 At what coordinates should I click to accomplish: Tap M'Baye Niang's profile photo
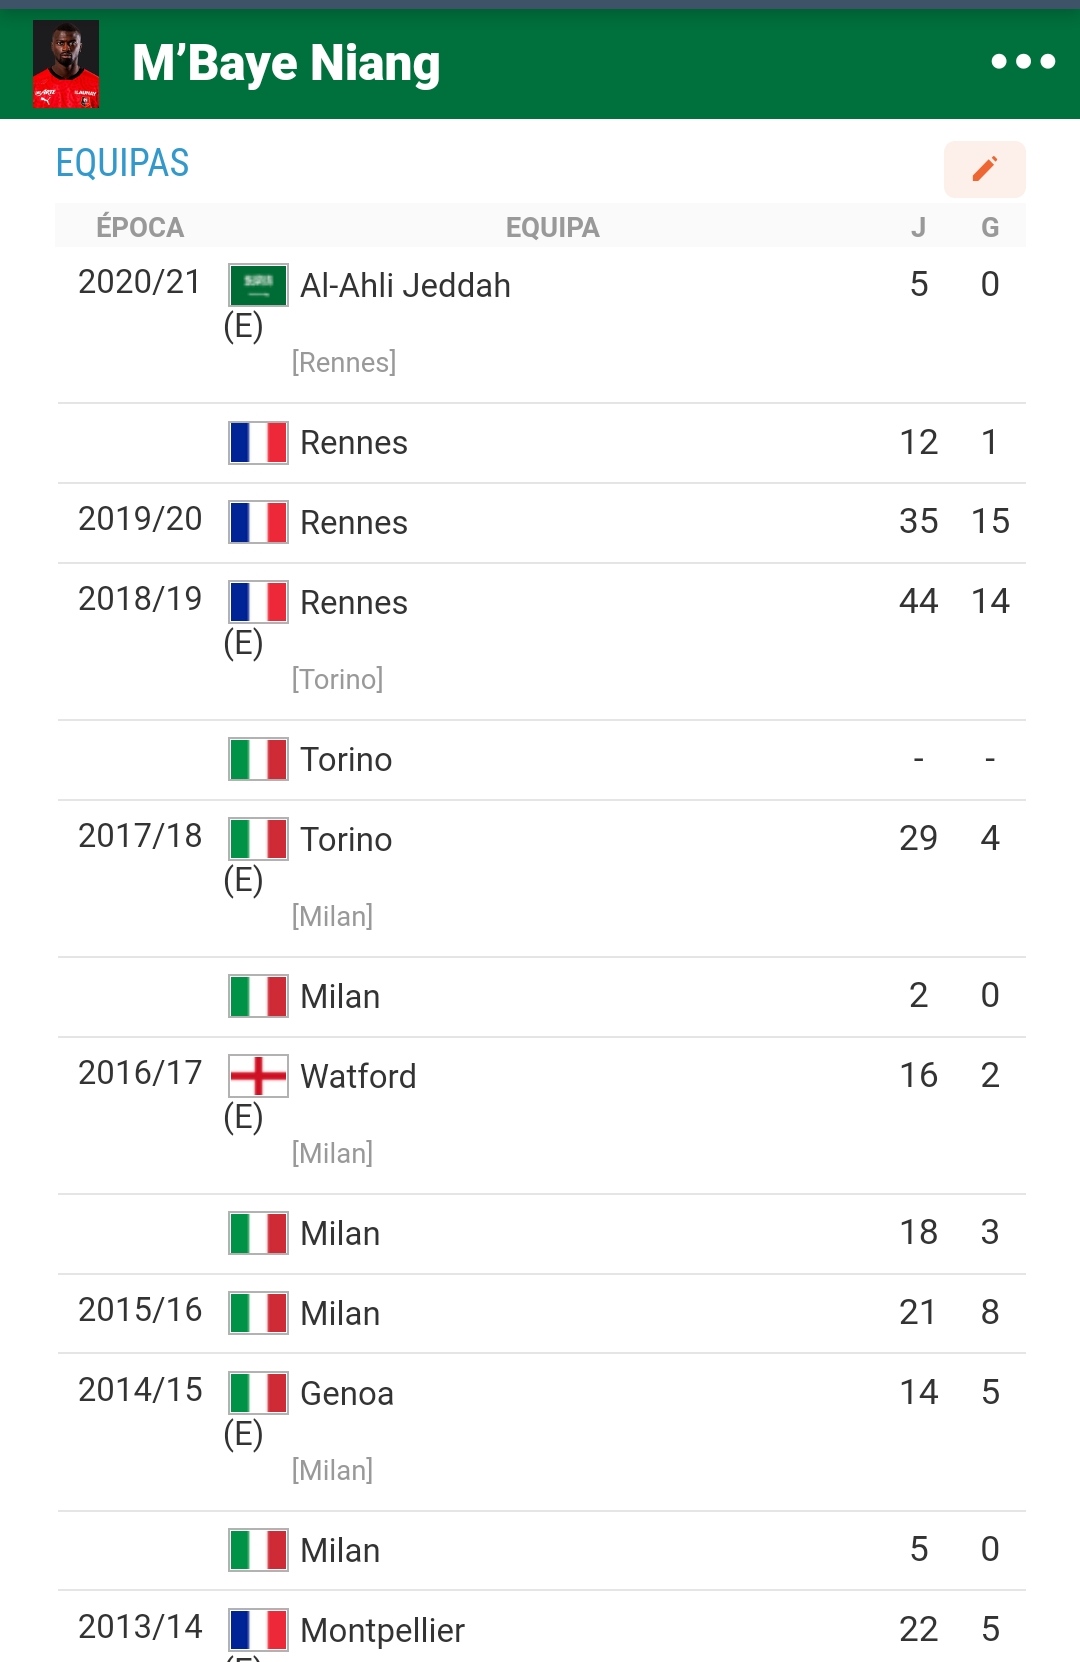66,64
